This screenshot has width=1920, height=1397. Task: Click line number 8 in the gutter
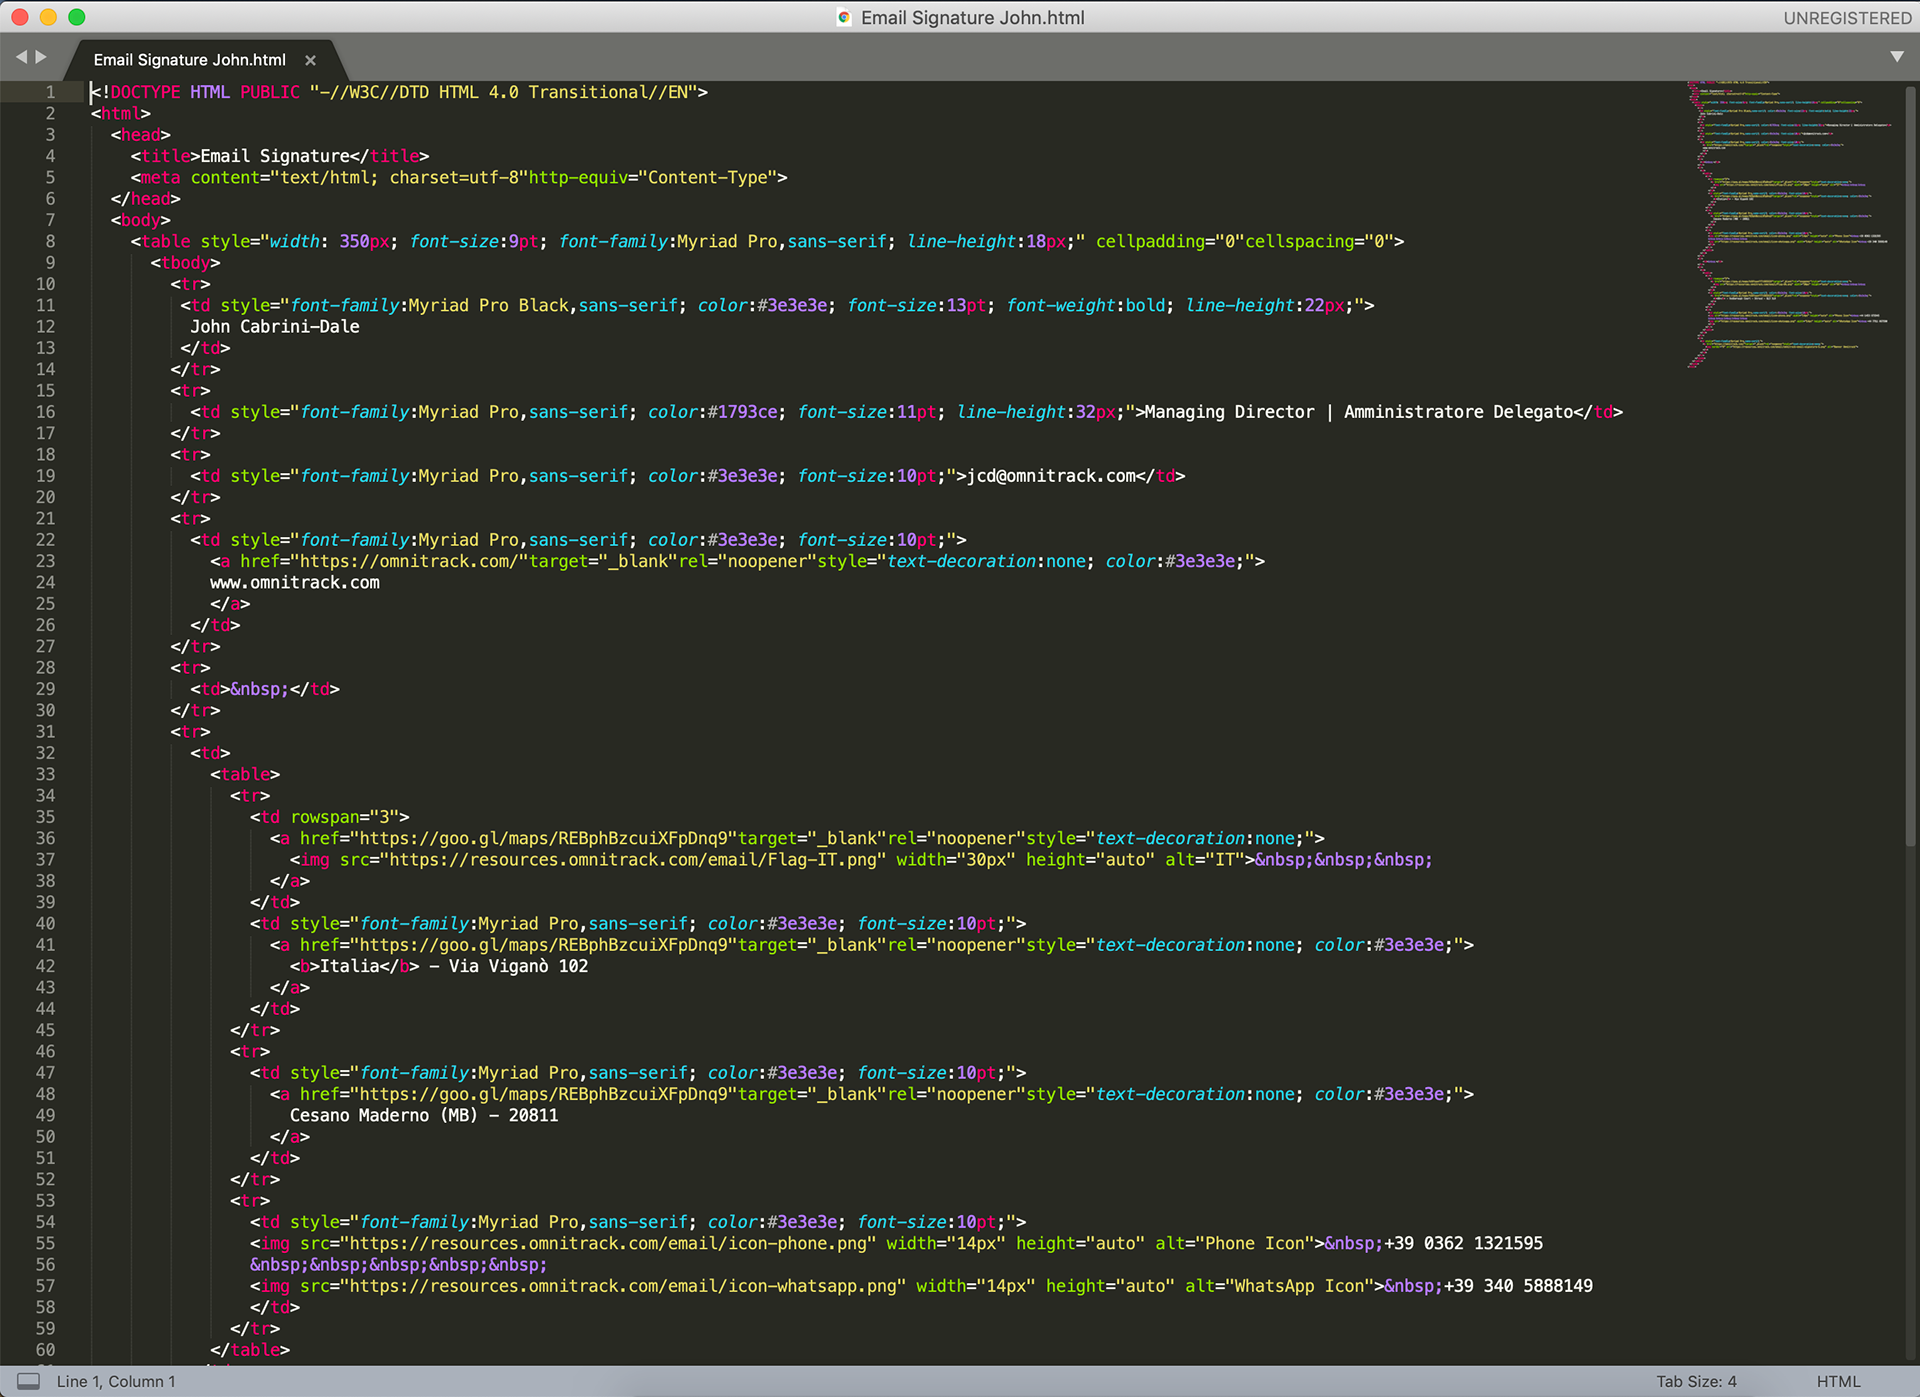click(50, 241)
